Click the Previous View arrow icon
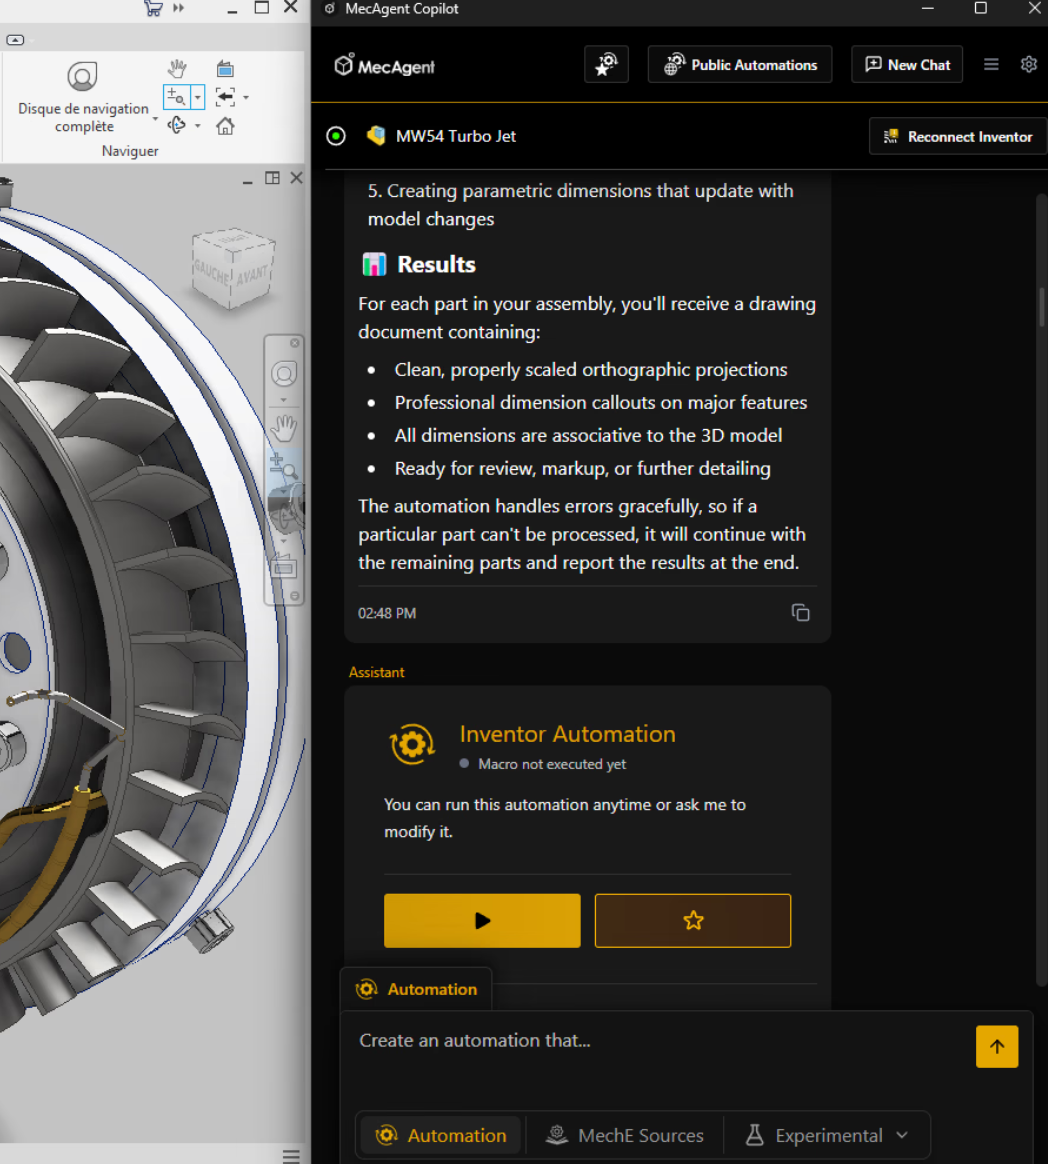 tap(225, 97)
